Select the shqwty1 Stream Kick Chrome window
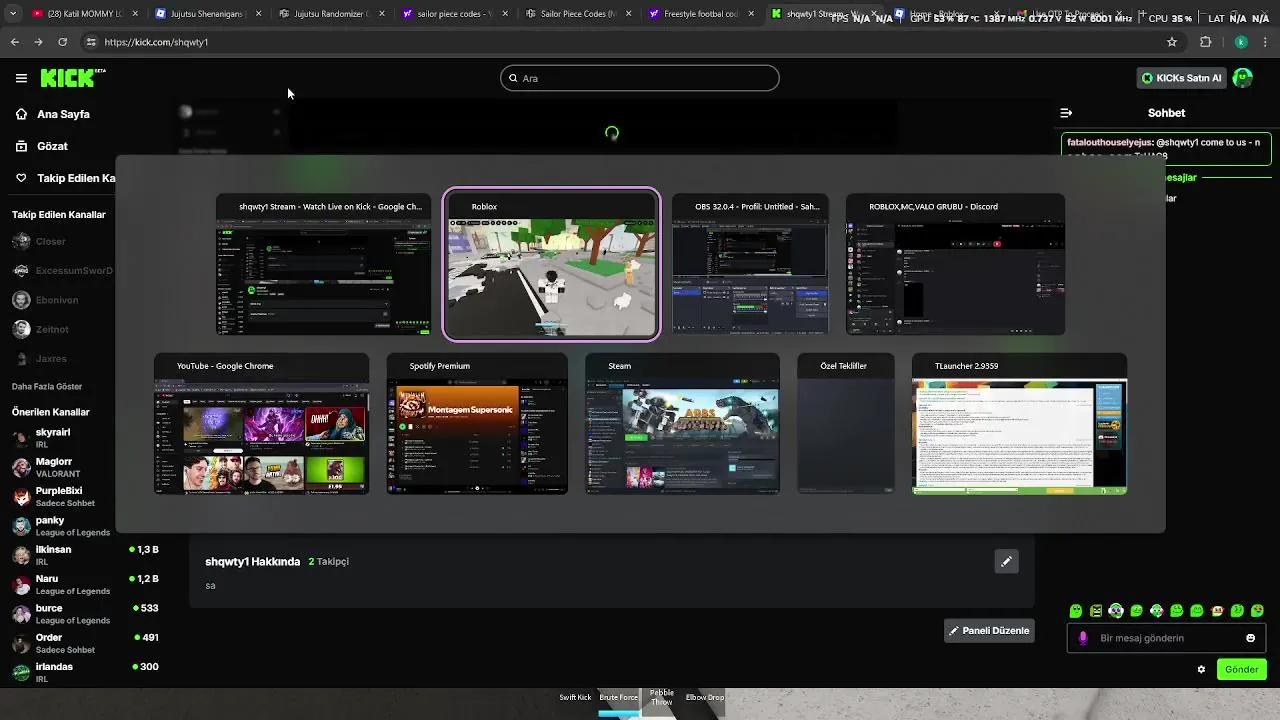The width and height of the screenshot is (1280, 720). 323,265
